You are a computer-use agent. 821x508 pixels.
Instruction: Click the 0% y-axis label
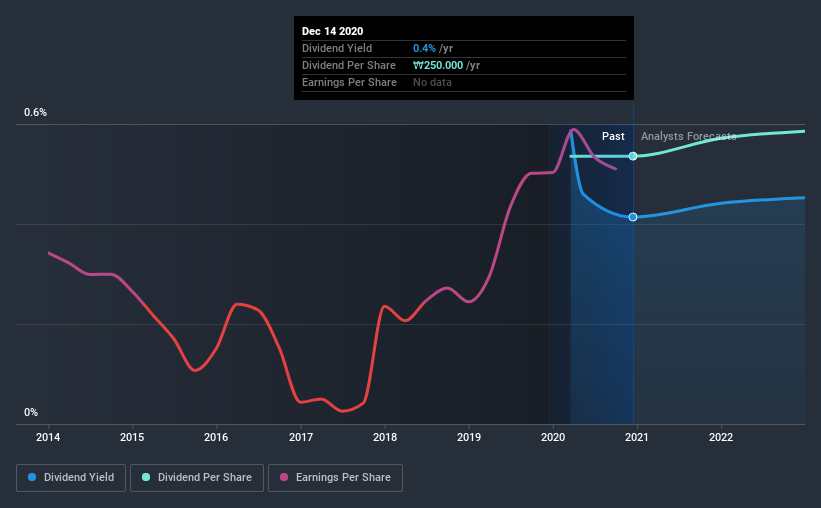click(x=31, y=413)
